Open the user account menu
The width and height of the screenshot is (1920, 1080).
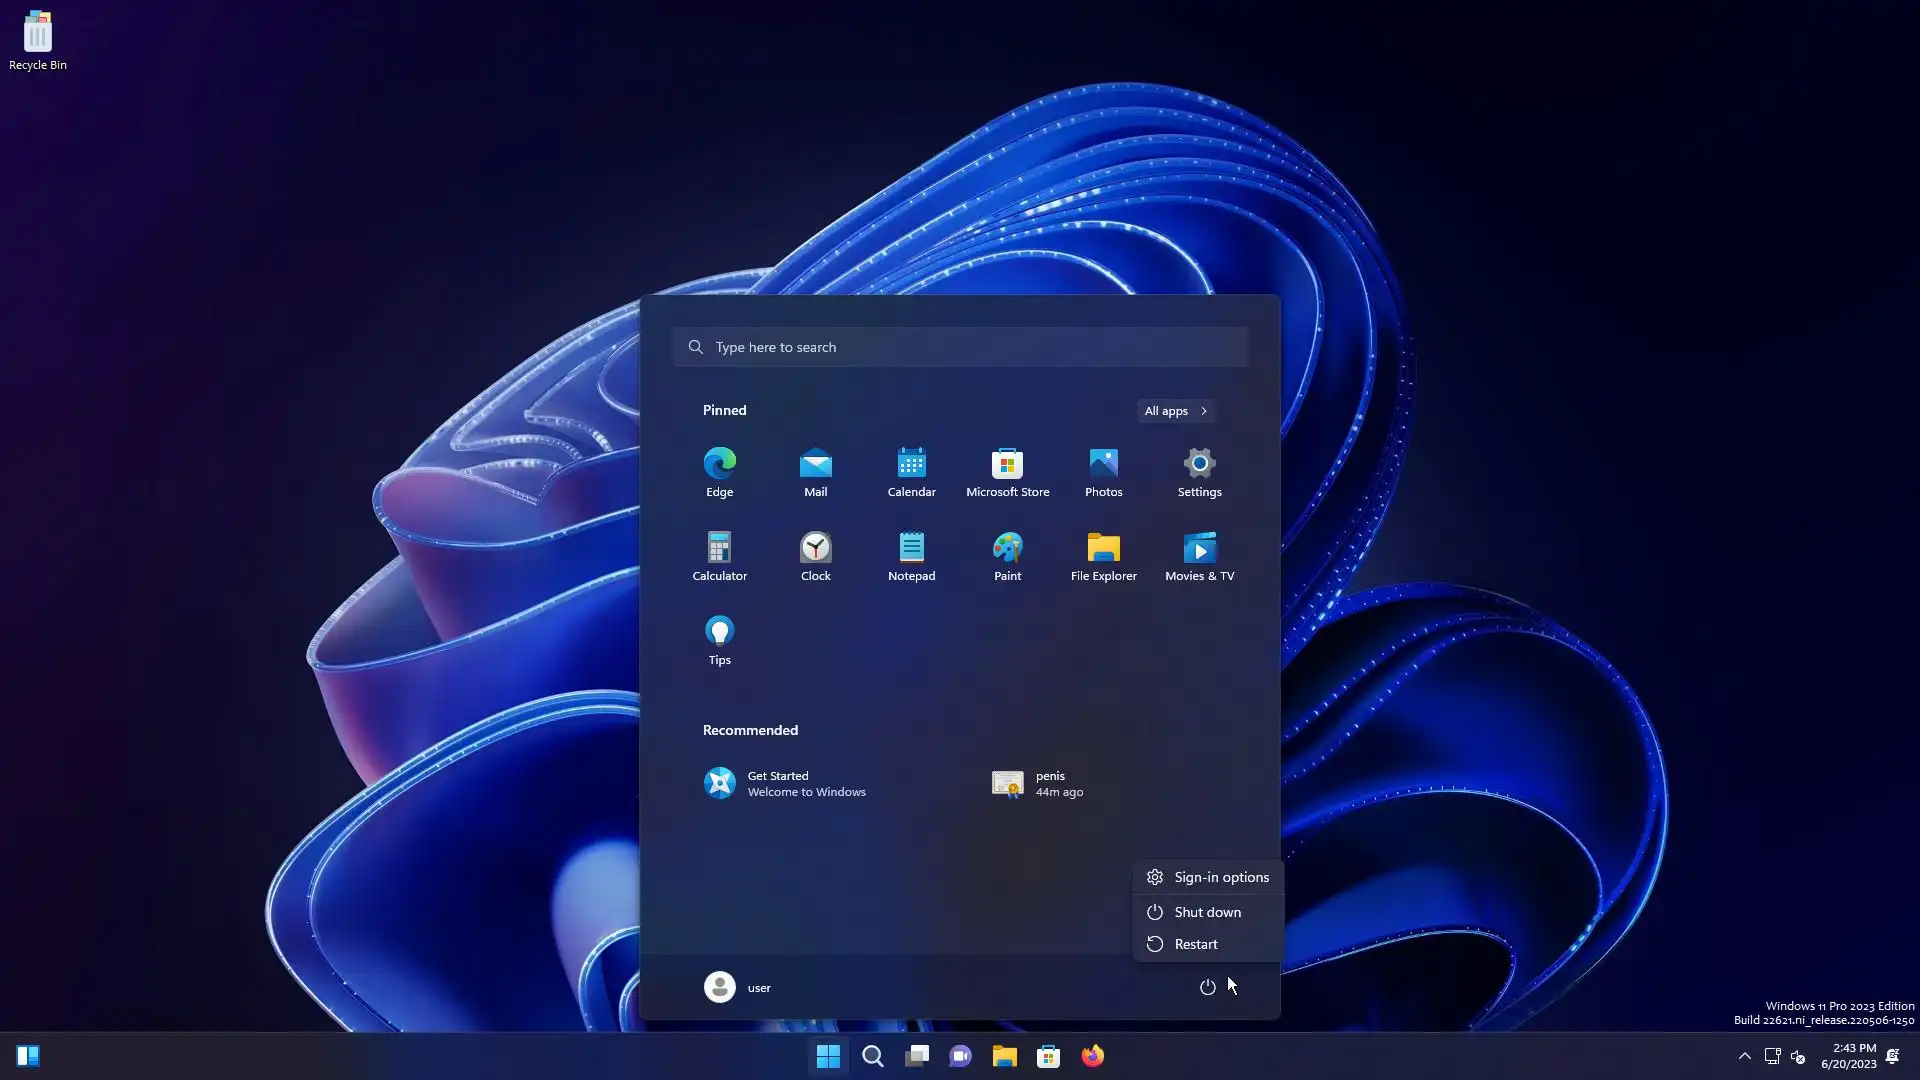738,987
